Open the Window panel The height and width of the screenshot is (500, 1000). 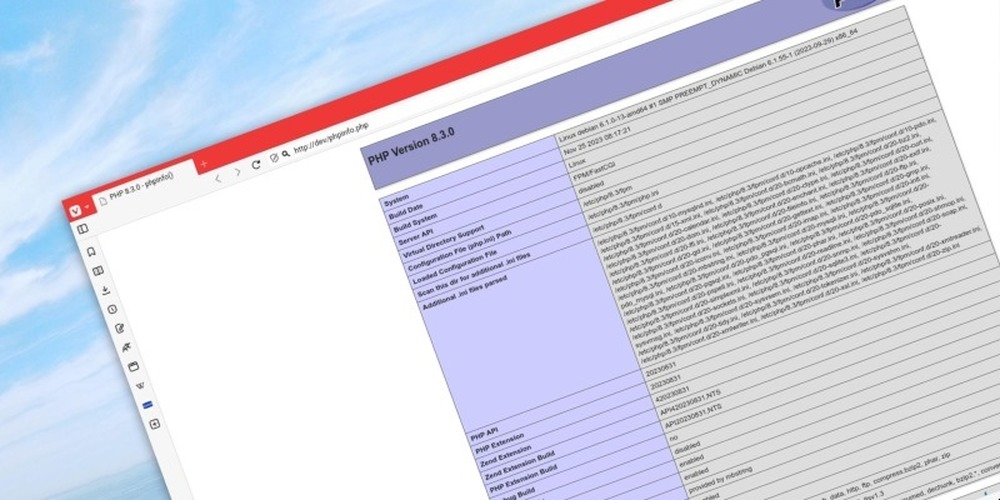pos(133,366)
